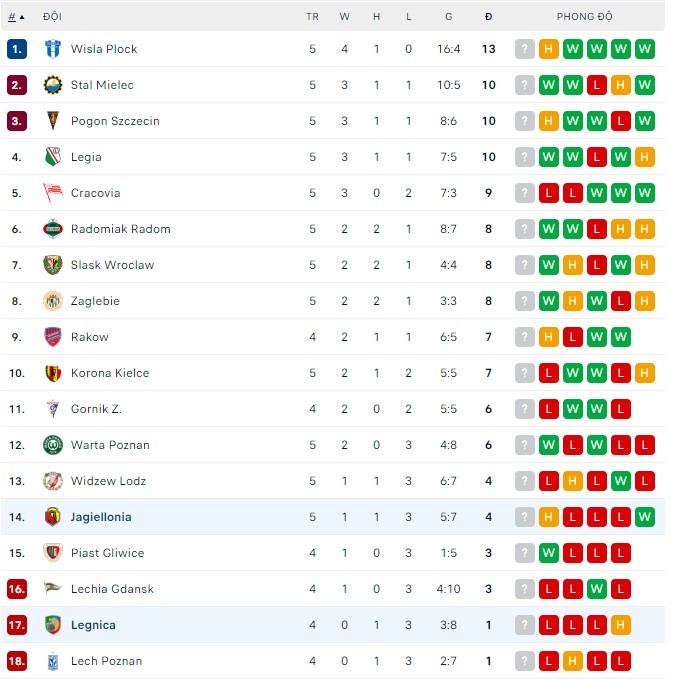Click the Lechia Gdansk pennant logo

coord(53,589)
